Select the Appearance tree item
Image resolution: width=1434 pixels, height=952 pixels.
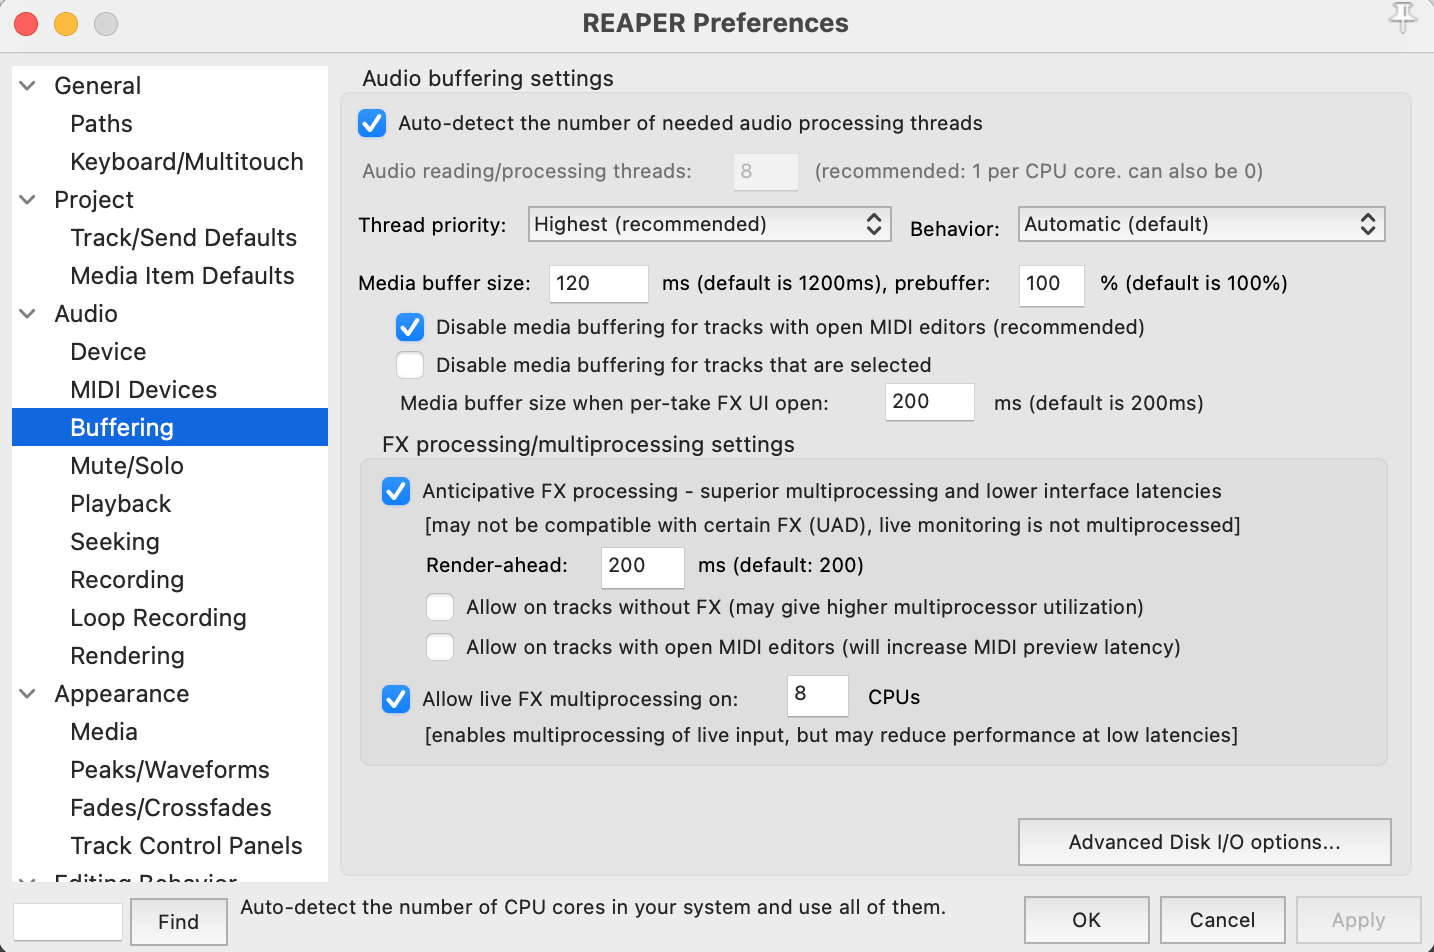pyautogui.click(x=122, y=694)
